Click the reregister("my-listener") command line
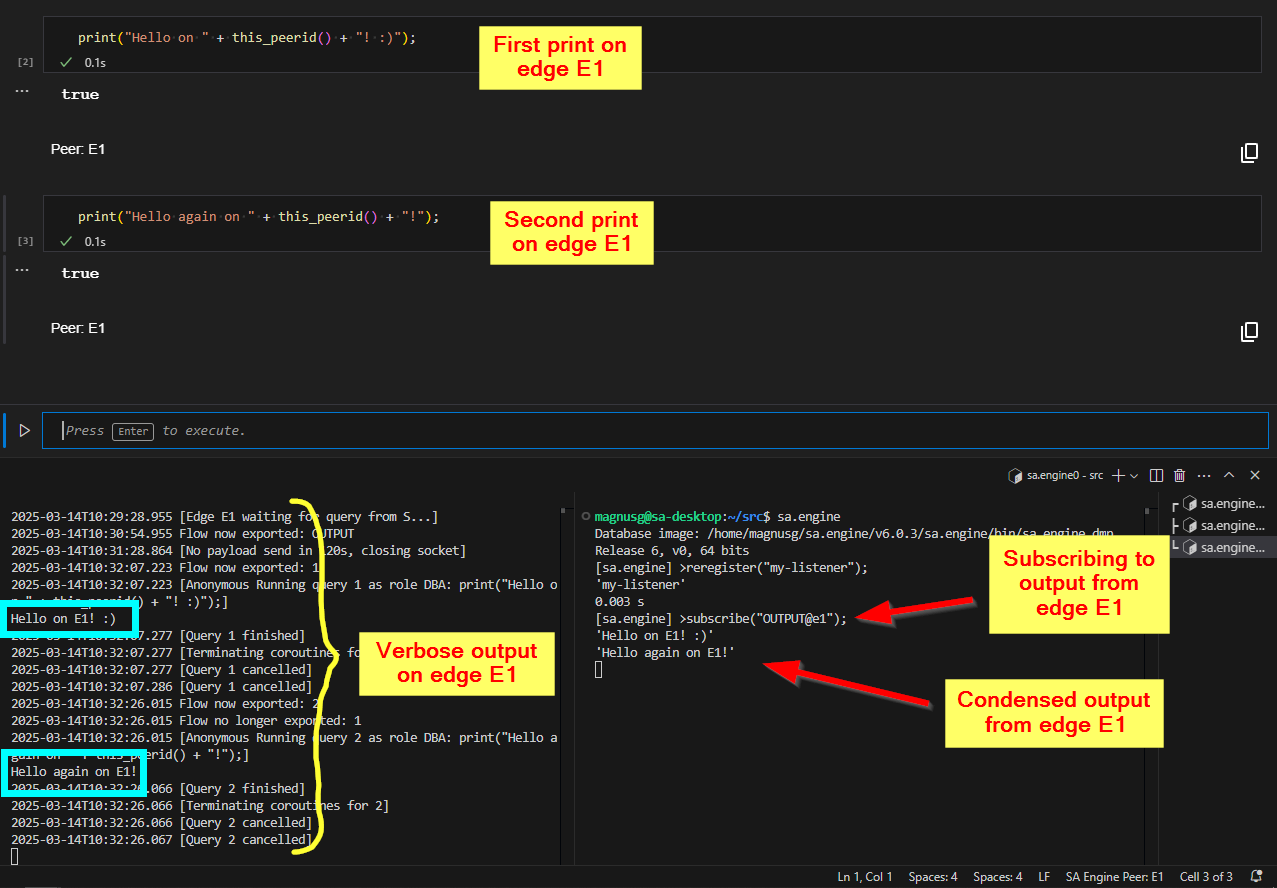Image resolution: width=1277 pixels, height=888 pixels. (x=732, y=567)
